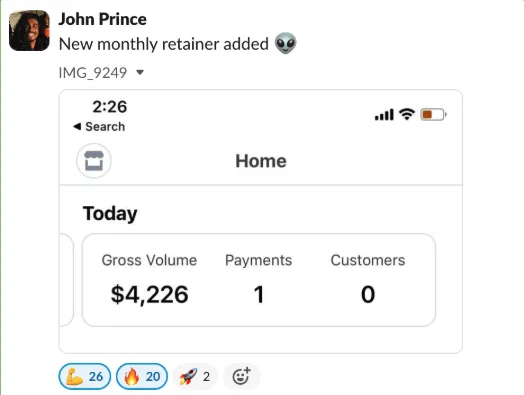The image size is (524, 395).
Task: Toggle the rocket emoji reaction
Action: click(195, 376)
